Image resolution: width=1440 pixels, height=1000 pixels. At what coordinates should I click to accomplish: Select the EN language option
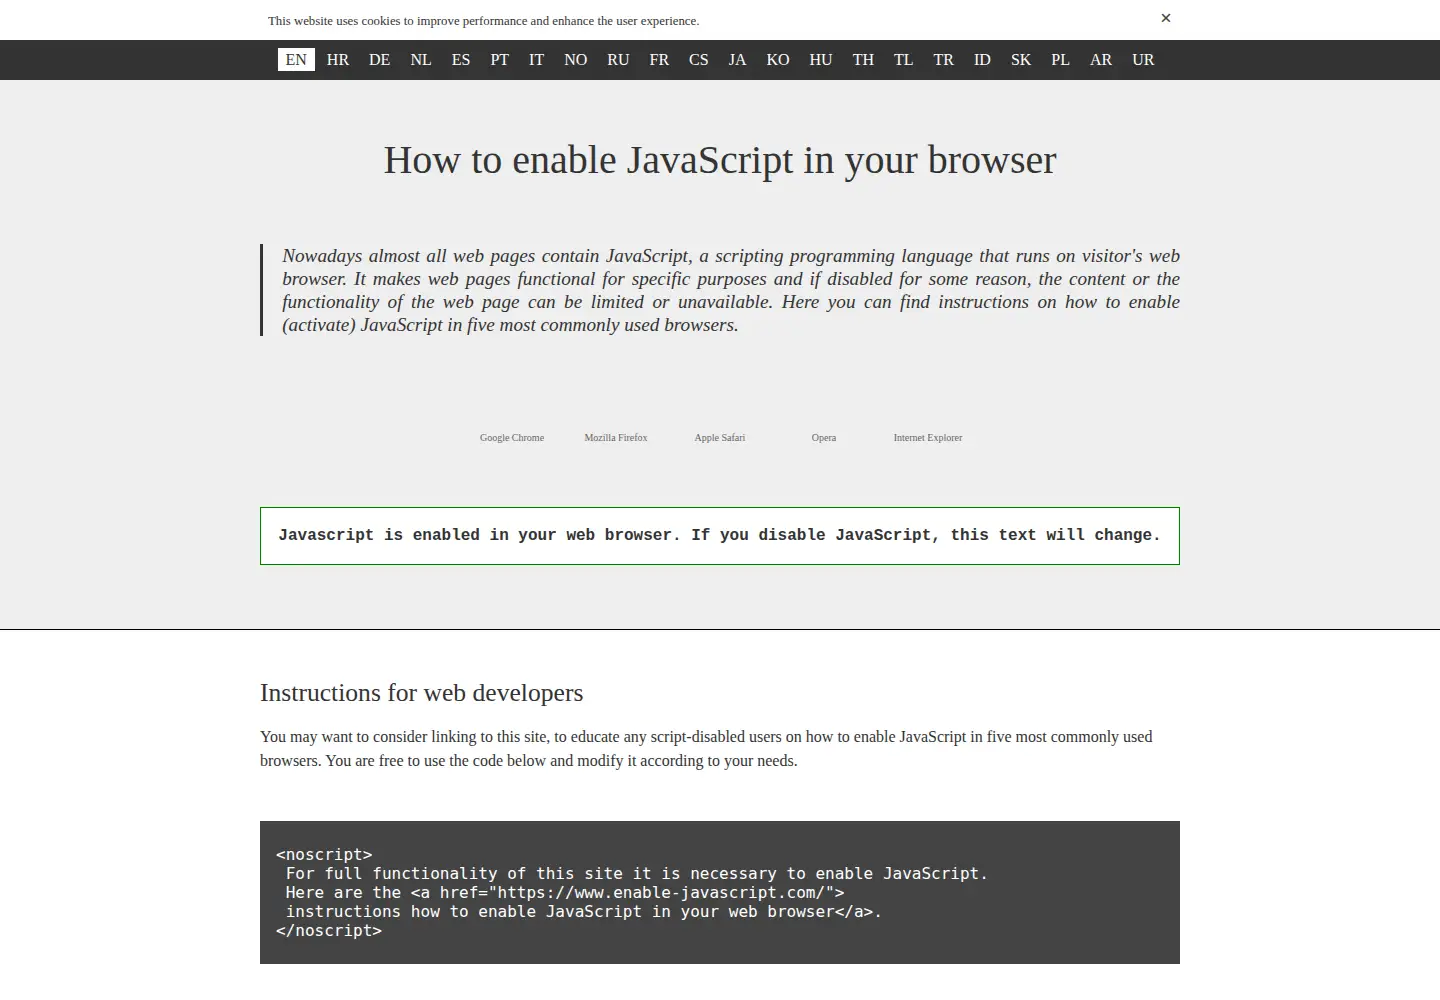coord(296,60)
